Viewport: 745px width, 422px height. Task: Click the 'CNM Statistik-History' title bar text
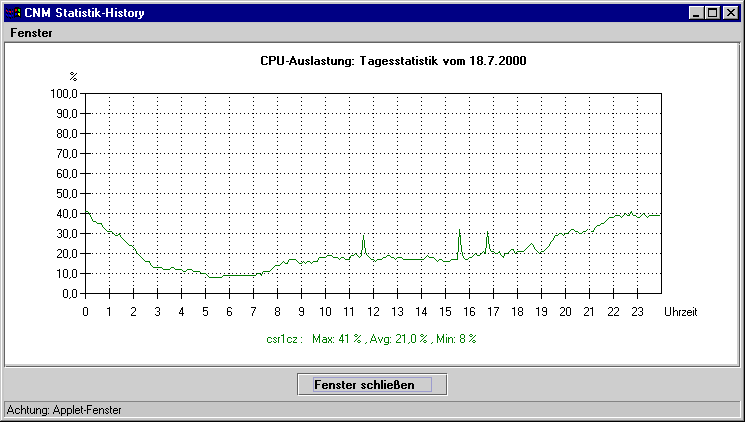pyautogui.click(x=84, y=13)
